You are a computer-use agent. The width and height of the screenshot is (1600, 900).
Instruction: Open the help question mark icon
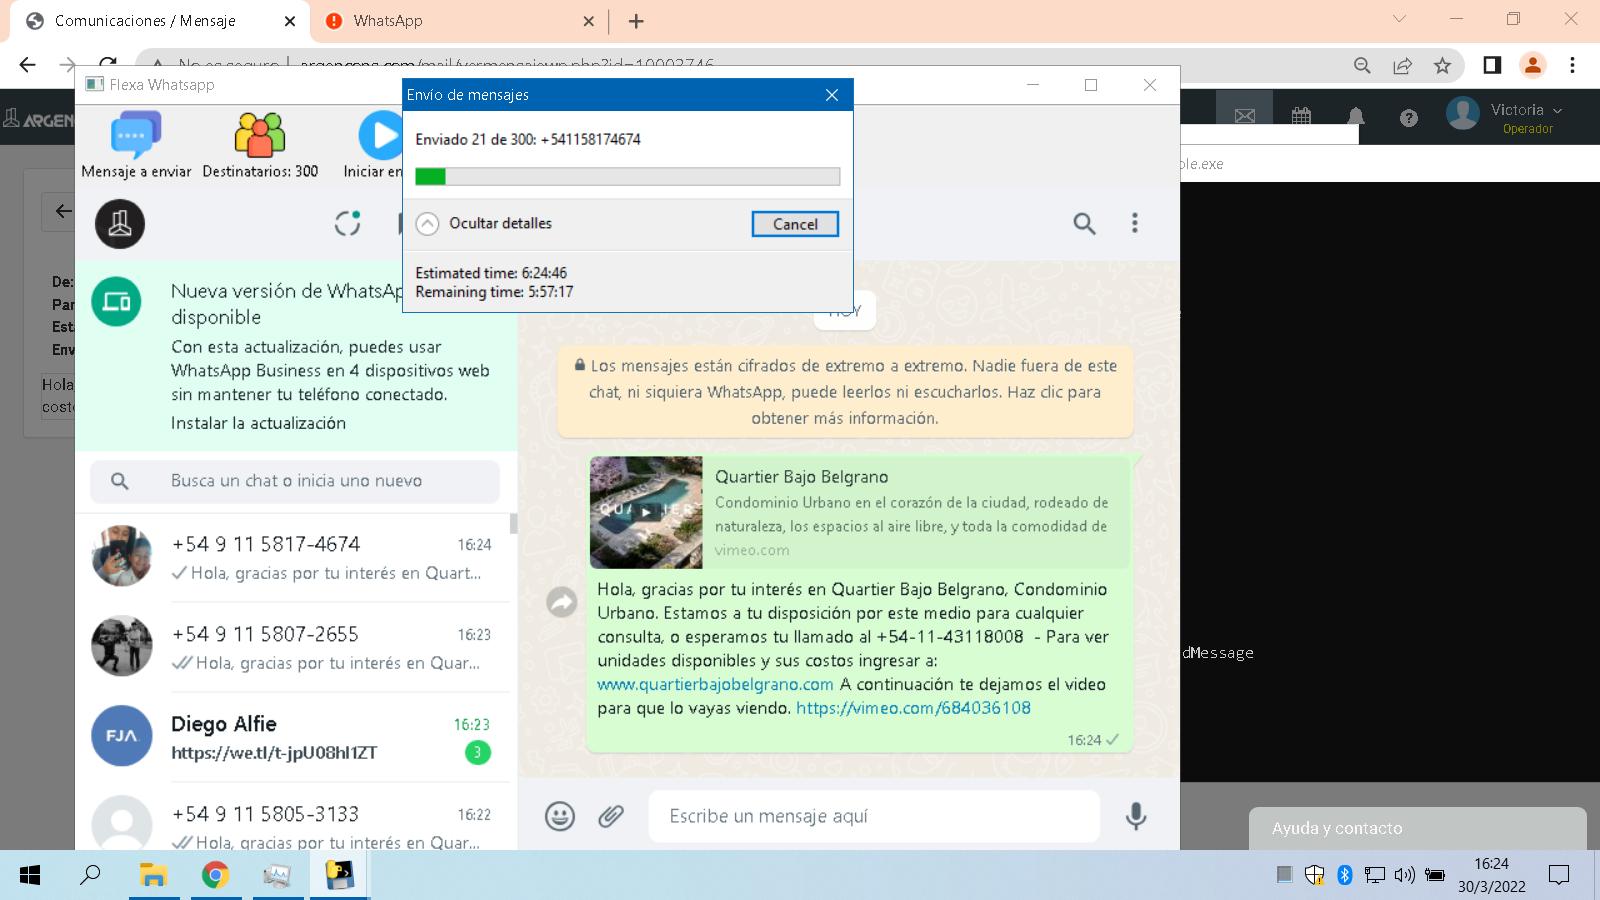1409,118
